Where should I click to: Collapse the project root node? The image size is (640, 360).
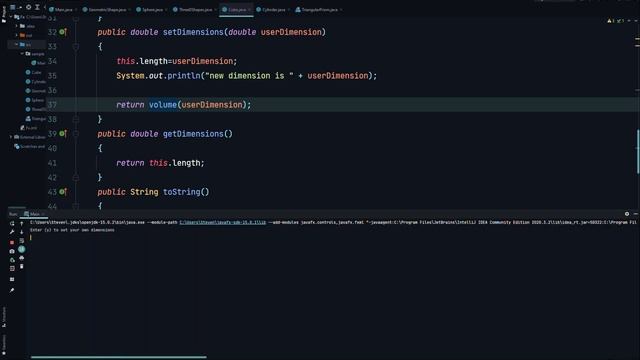[11, 17]
